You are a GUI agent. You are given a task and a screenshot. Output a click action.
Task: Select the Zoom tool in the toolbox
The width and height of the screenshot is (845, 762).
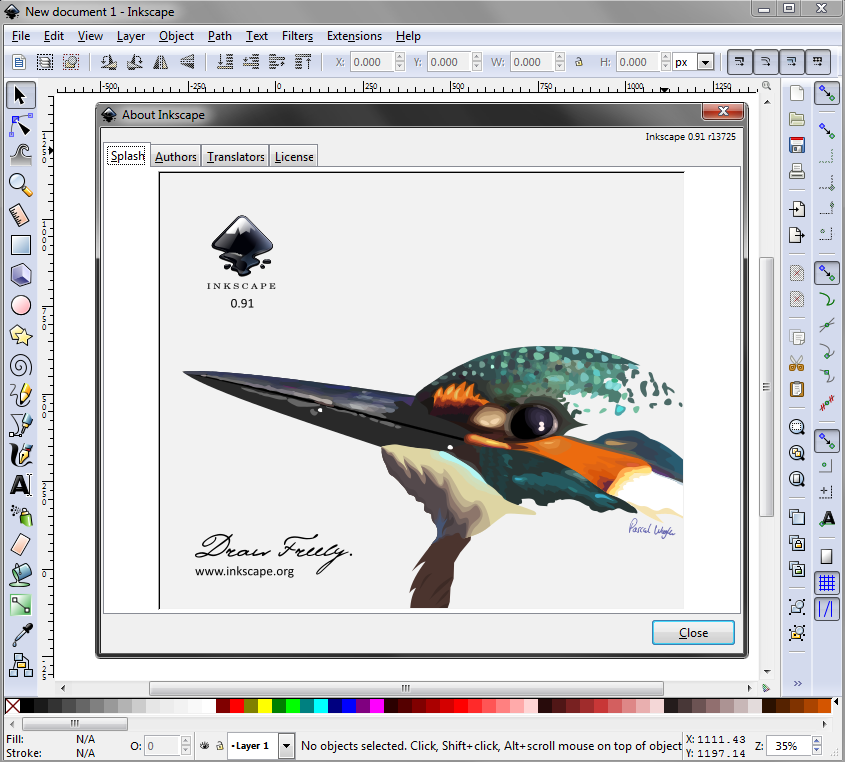(x=21, y=185)
